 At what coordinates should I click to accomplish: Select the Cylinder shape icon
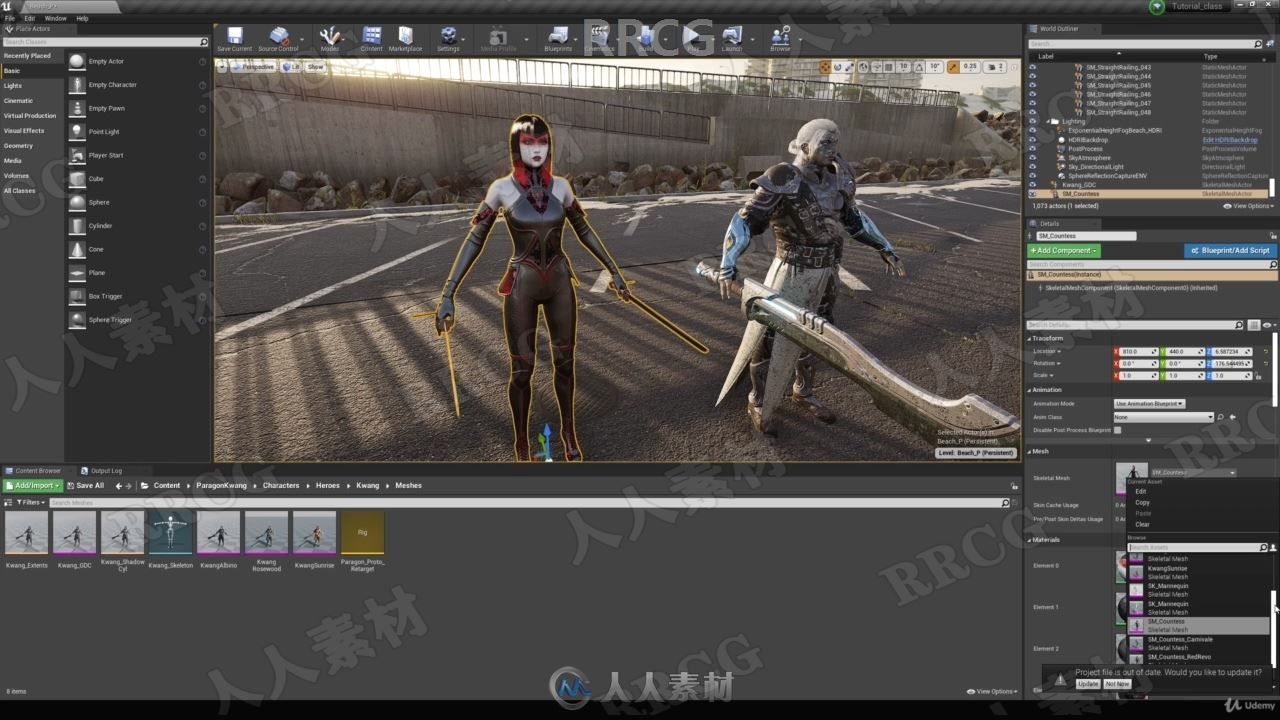pyautogui.click(x=77, y=226)
